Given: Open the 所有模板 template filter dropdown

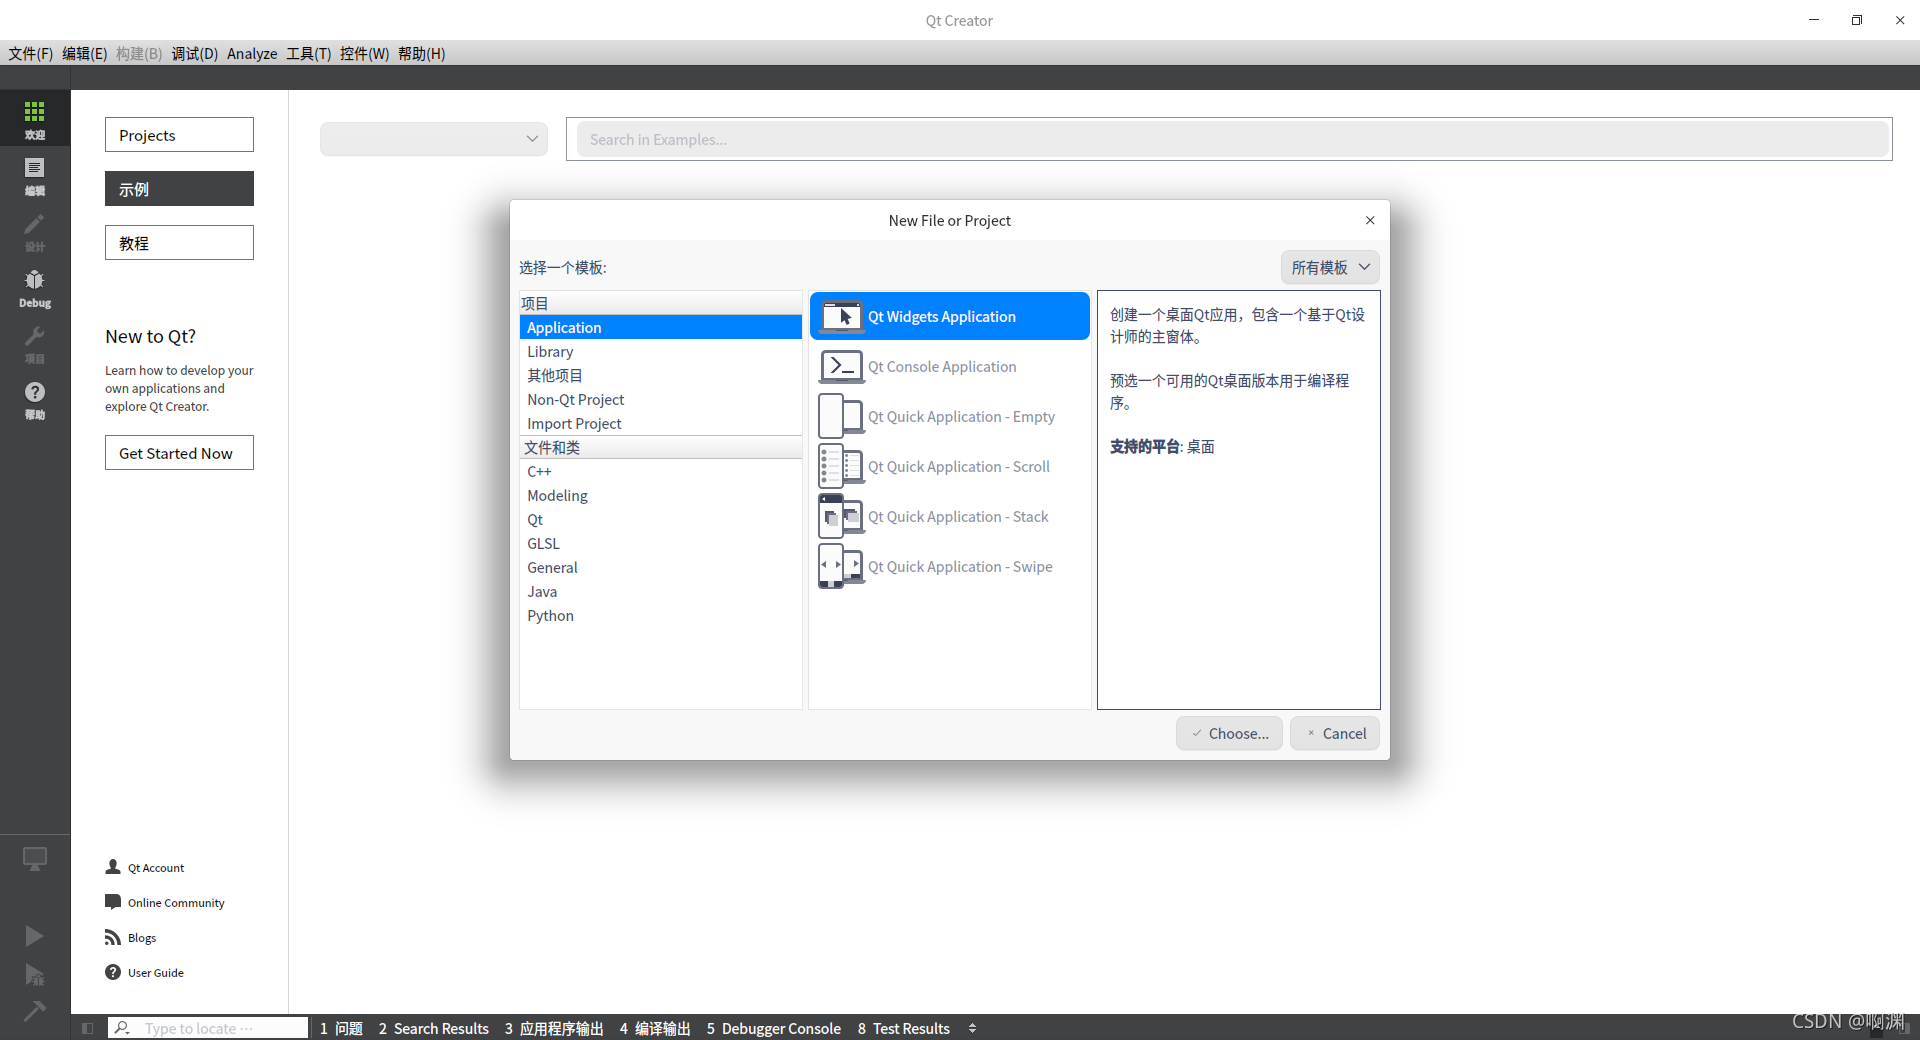Looking at the screenshot, I should tap(1330, 267).
